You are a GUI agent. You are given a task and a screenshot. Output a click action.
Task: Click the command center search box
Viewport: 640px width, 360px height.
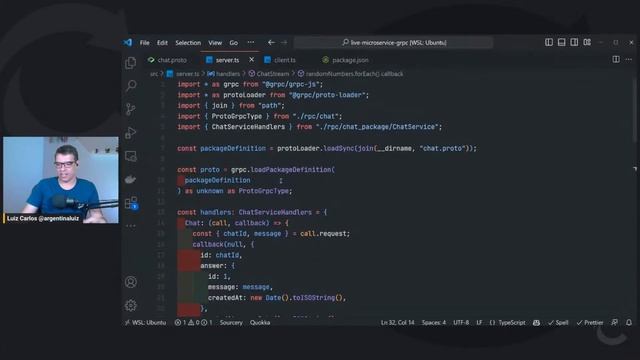click(393, 42)
